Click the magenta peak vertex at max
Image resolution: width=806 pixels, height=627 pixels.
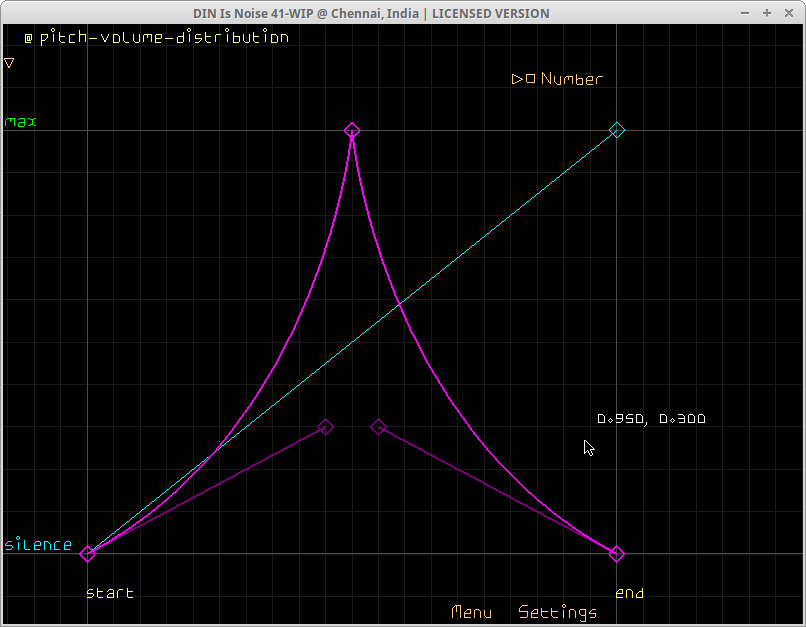(352, 130)
